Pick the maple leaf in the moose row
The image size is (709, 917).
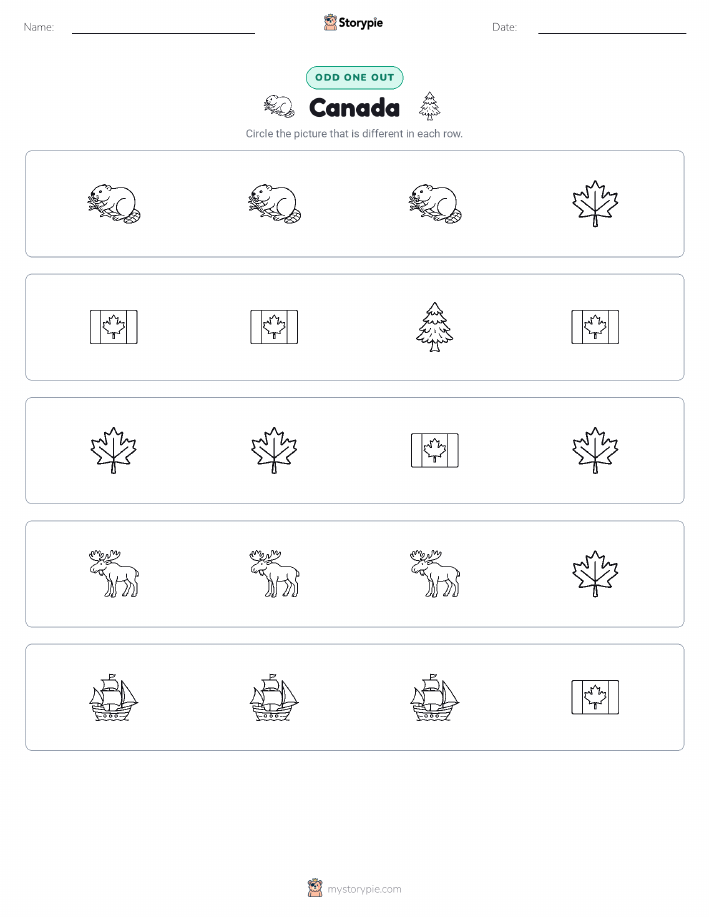[595, 574]
